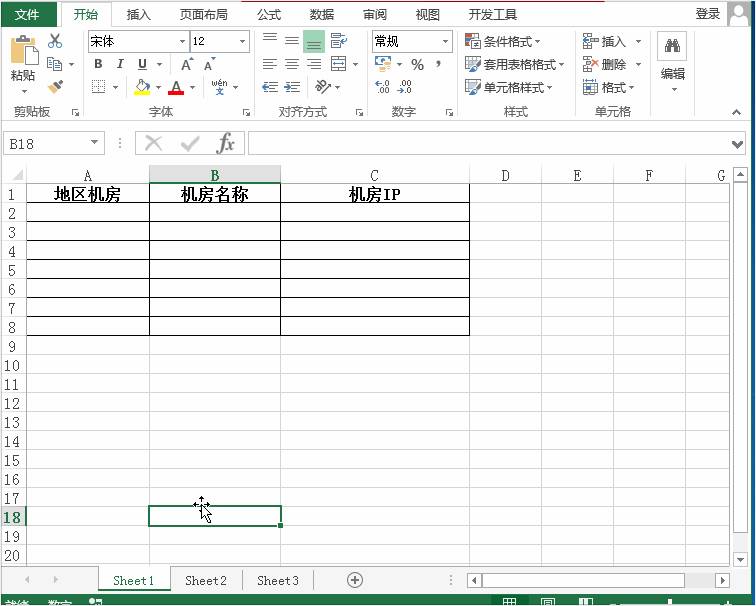Add a new sheet with plus icon
The height and width of the screenshot is (606, 756).
(x=355, y=580)
